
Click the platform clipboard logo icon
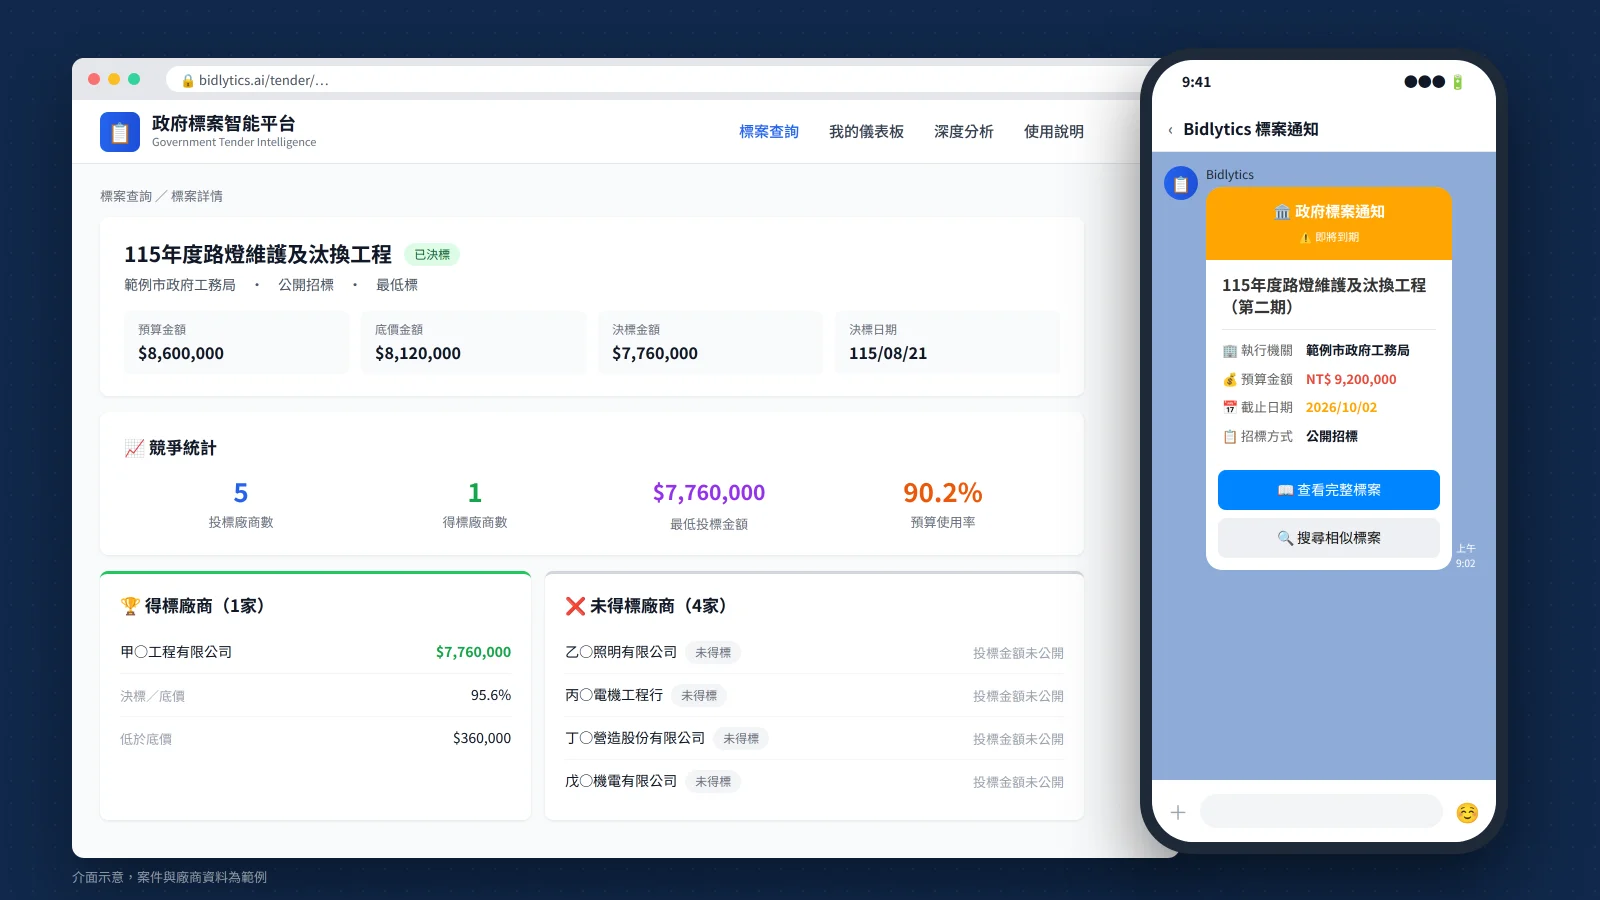click(x=120, y=132)
